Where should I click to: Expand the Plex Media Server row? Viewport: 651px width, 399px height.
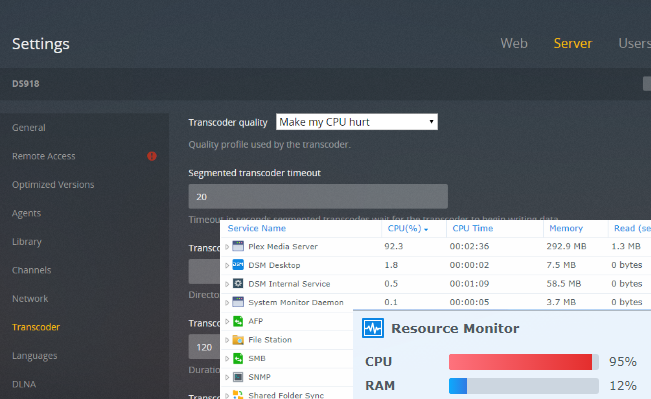coord(227,247)
